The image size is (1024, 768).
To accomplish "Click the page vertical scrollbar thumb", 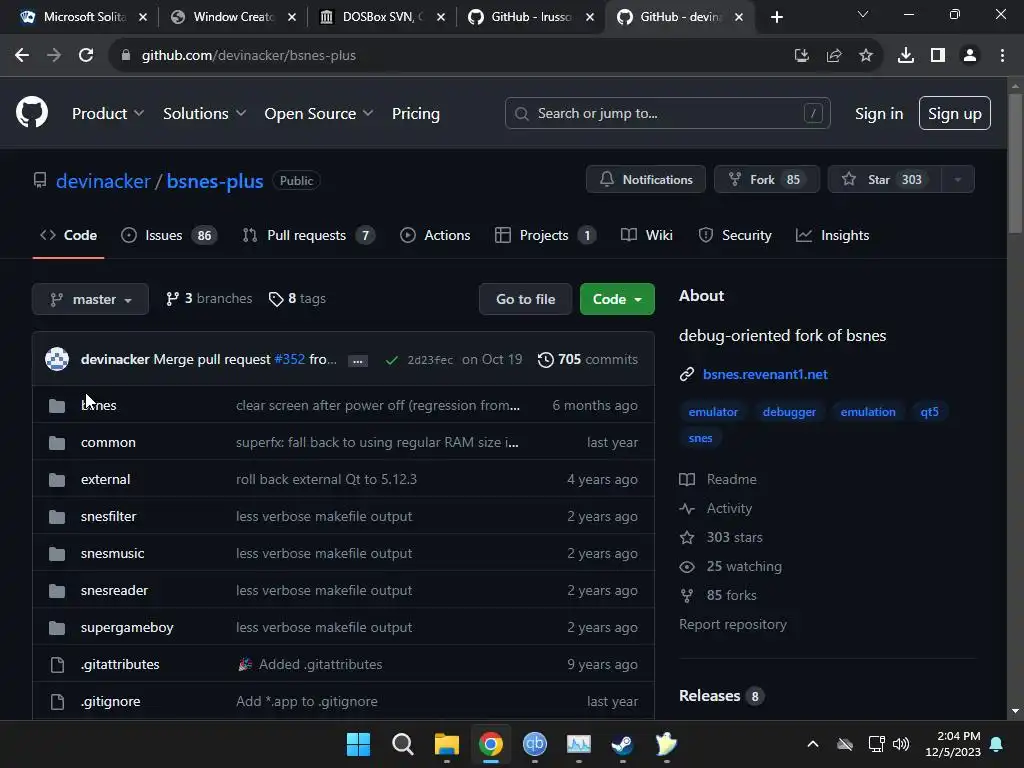I will pyautogui.click(x=1014, y=163).
